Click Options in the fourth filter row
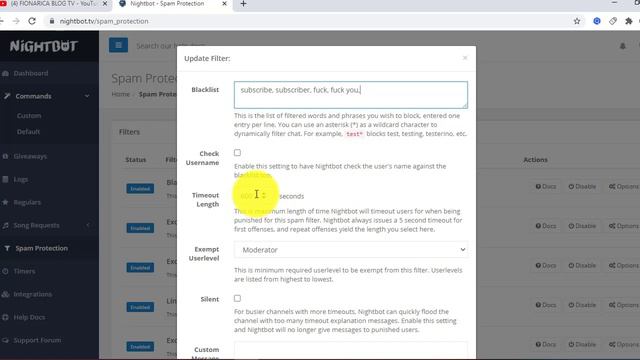The image size is (640, 360). (x=624, y=305)
